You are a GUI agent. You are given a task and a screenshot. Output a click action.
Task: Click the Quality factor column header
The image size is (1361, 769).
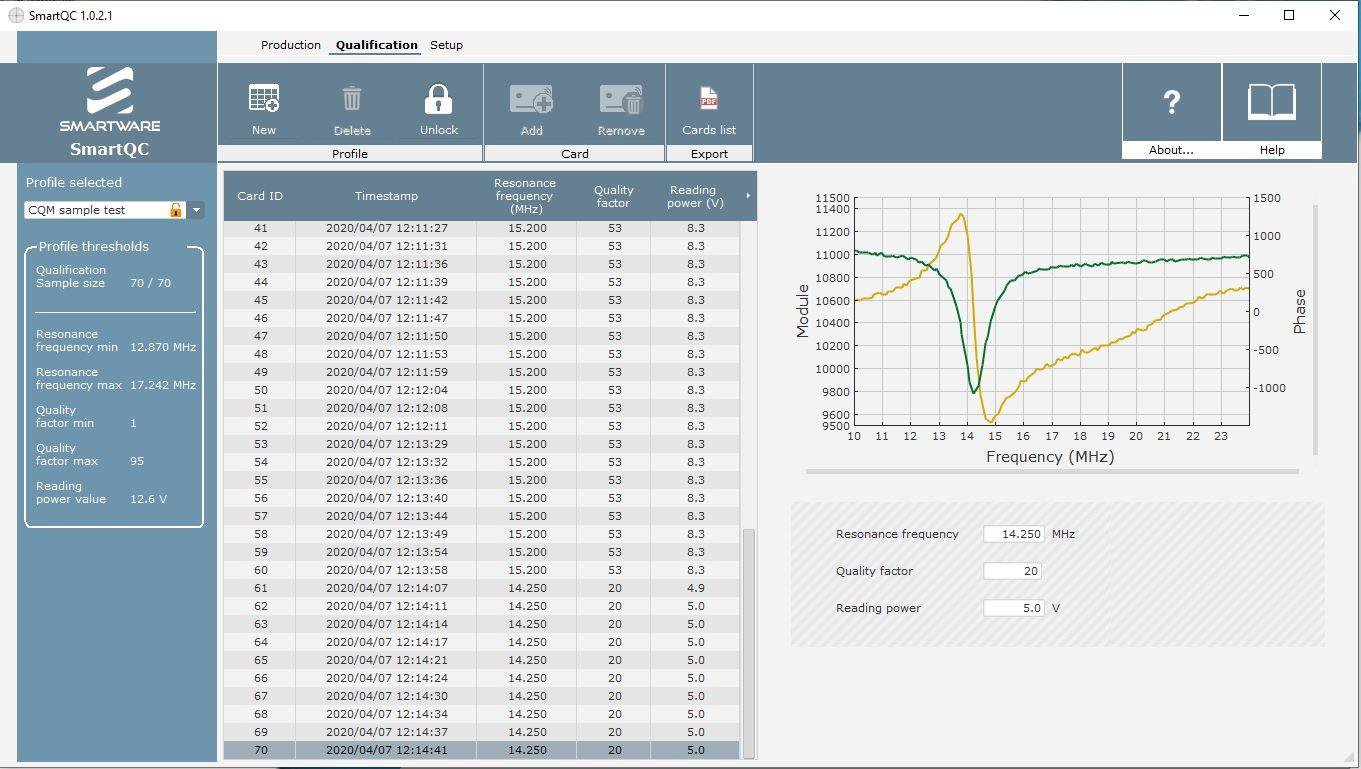[613, 196]
